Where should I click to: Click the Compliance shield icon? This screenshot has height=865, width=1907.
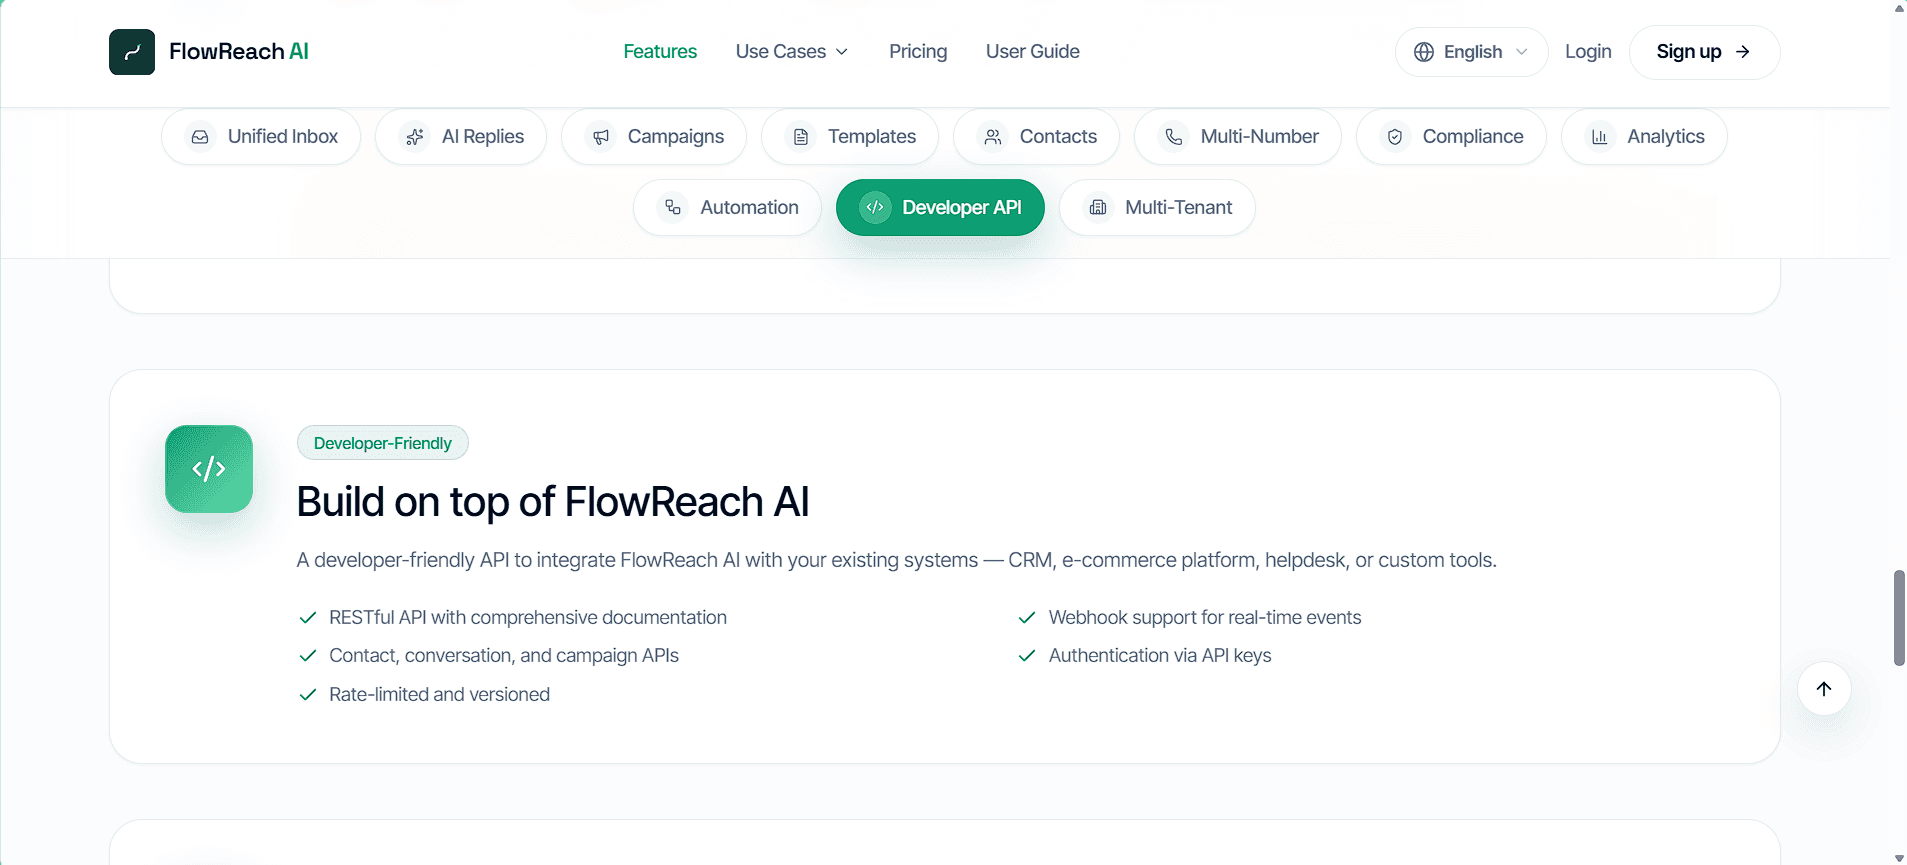click(1395, 137)
